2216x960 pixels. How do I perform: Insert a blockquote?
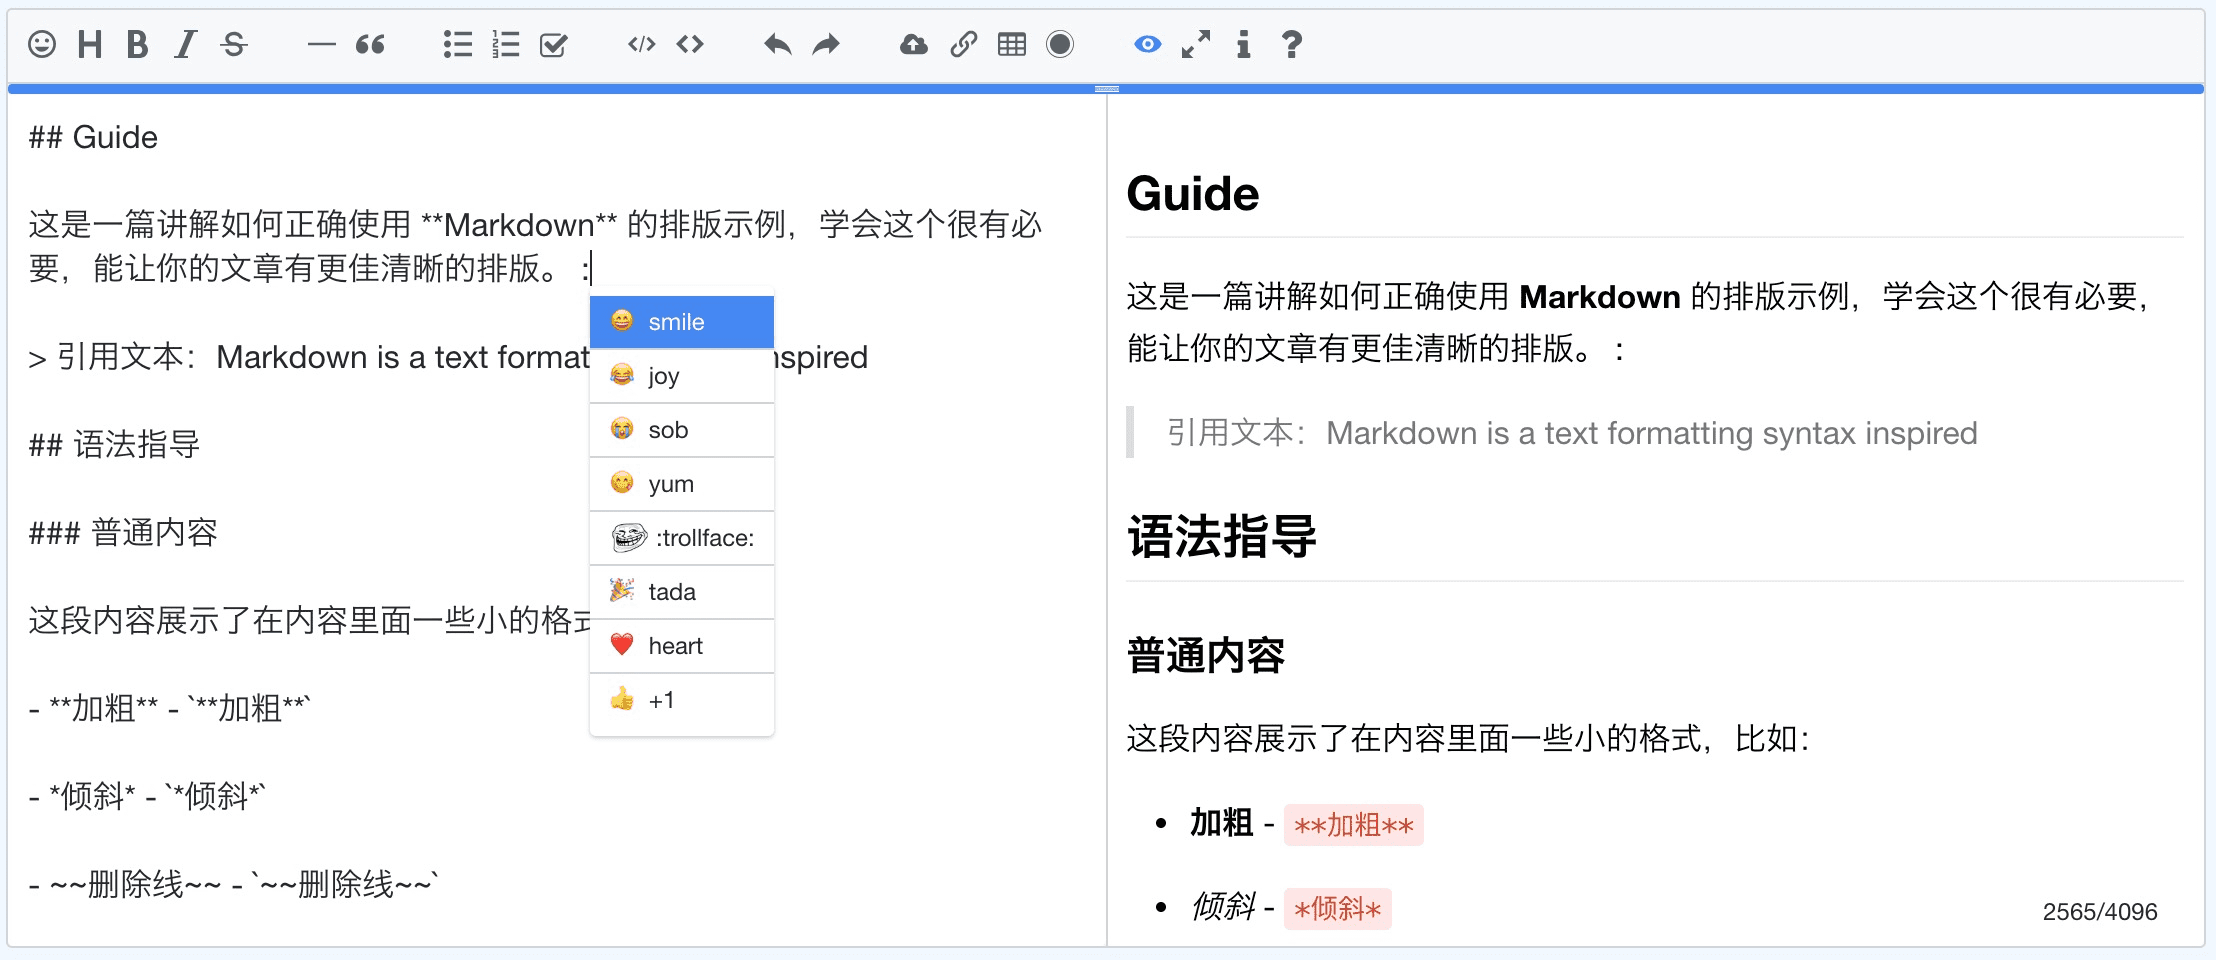point(370,44)
